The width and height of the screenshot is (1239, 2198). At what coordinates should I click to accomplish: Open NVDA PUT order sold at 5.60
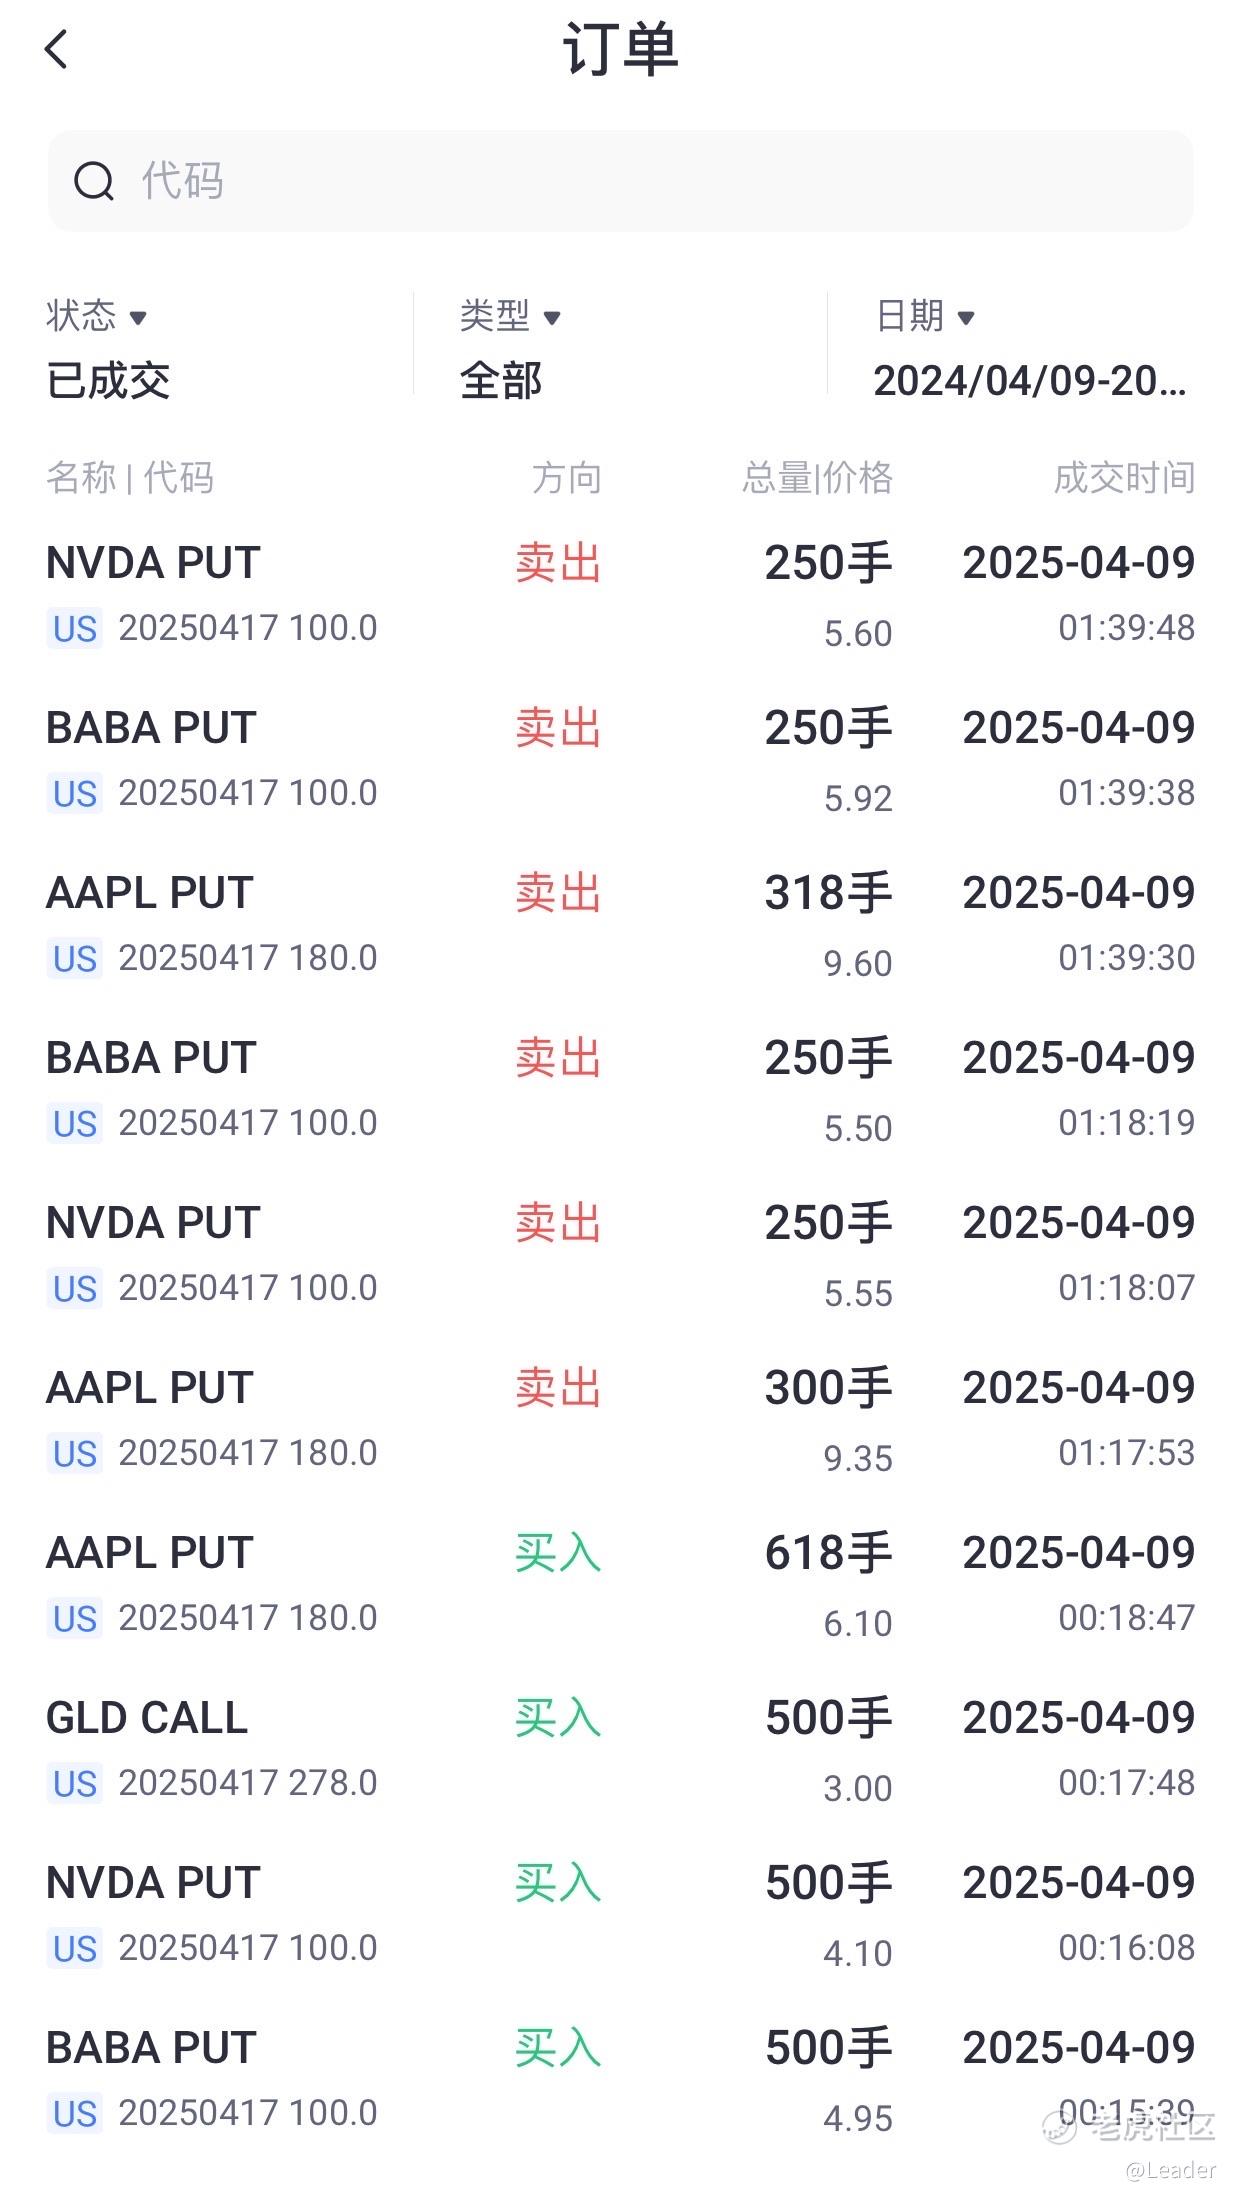coord(619,595)
